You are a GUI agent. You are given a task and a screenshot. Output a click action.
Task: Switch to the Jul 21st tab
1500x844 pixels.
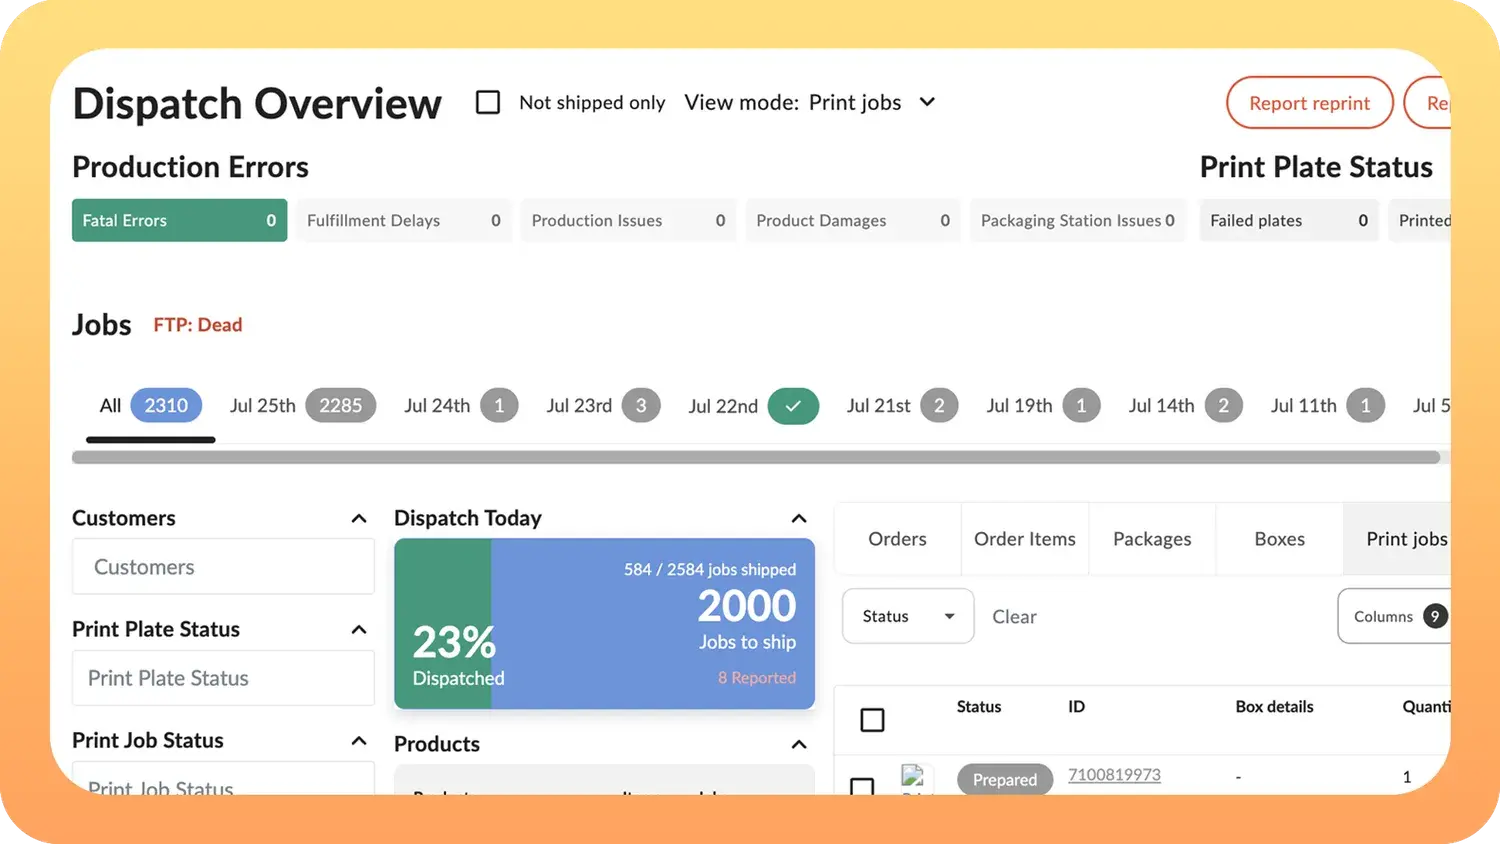click(902, 406)
